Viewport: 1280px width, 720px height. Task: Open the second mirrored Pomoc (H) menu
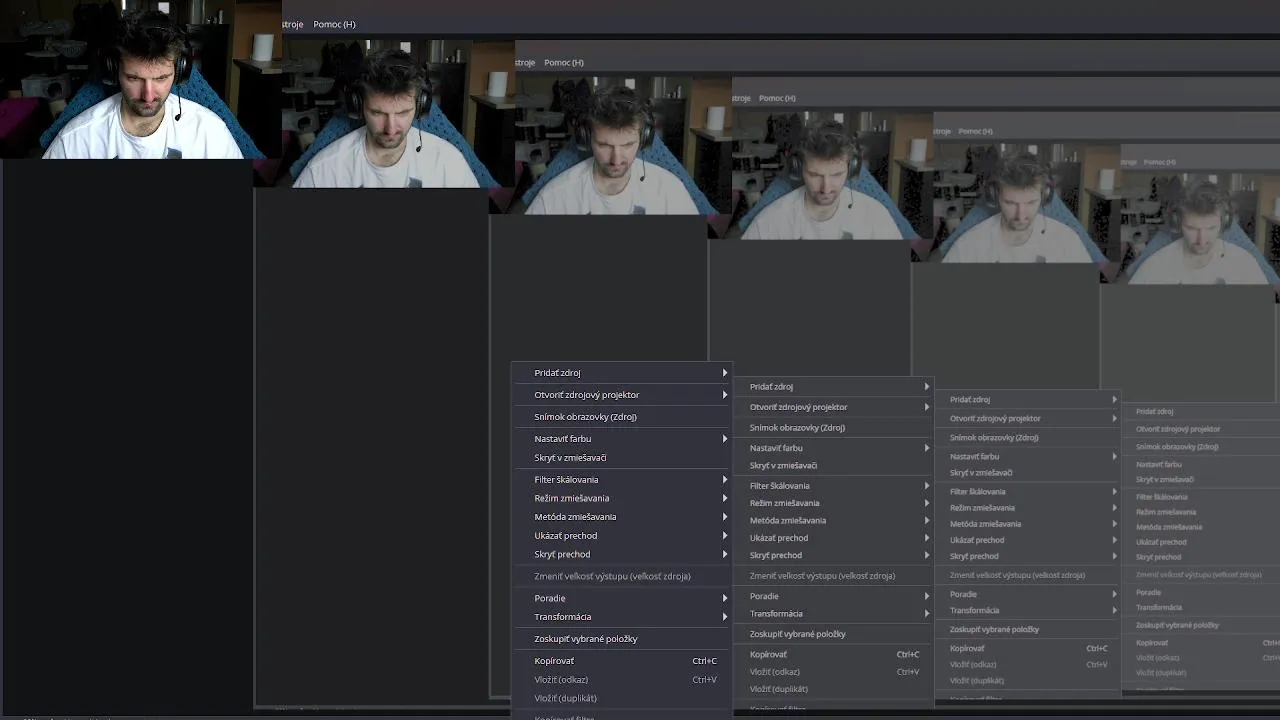coord(564,63)
